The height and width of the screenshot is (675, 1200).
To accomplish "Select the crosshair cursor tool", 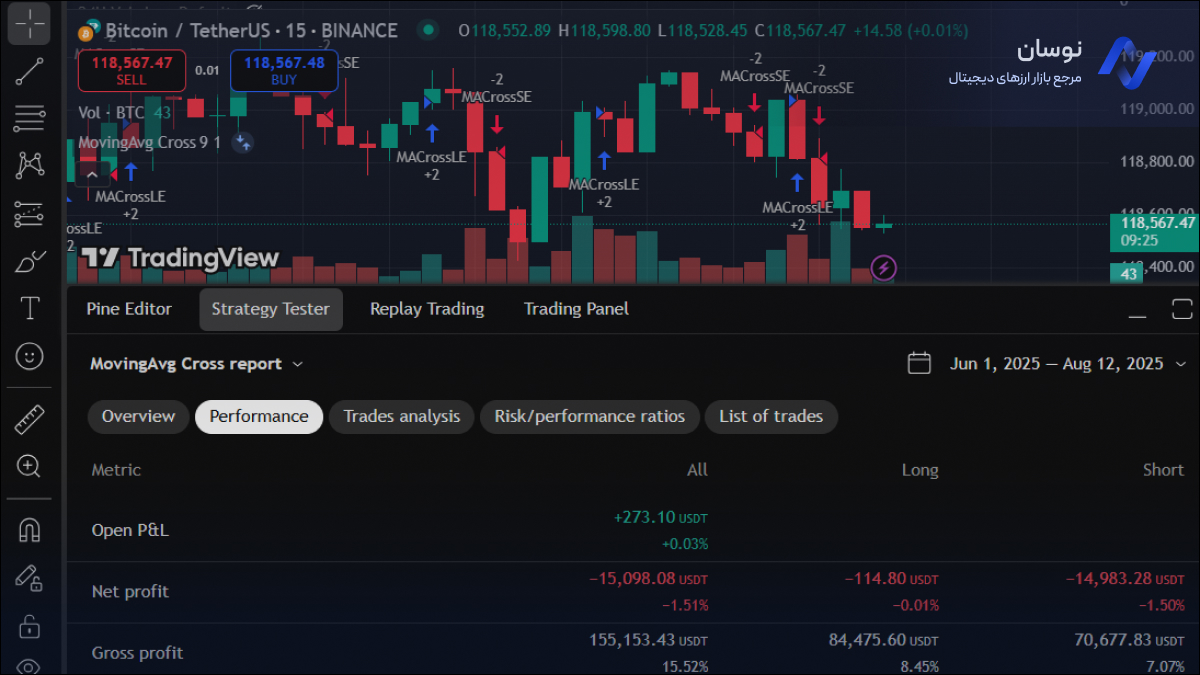I will 30,24.
